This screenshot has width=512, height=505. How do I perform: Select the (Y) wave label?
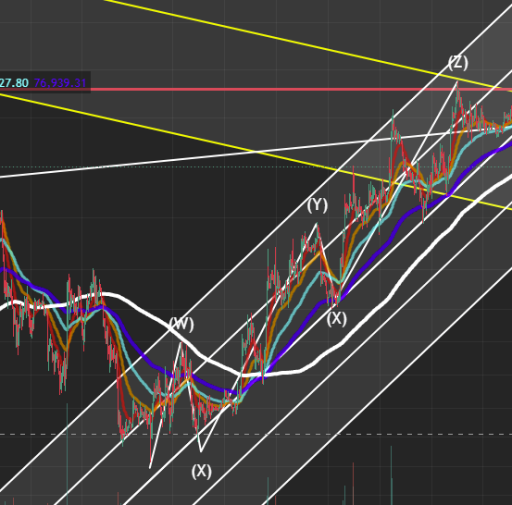tap(317, 205)
